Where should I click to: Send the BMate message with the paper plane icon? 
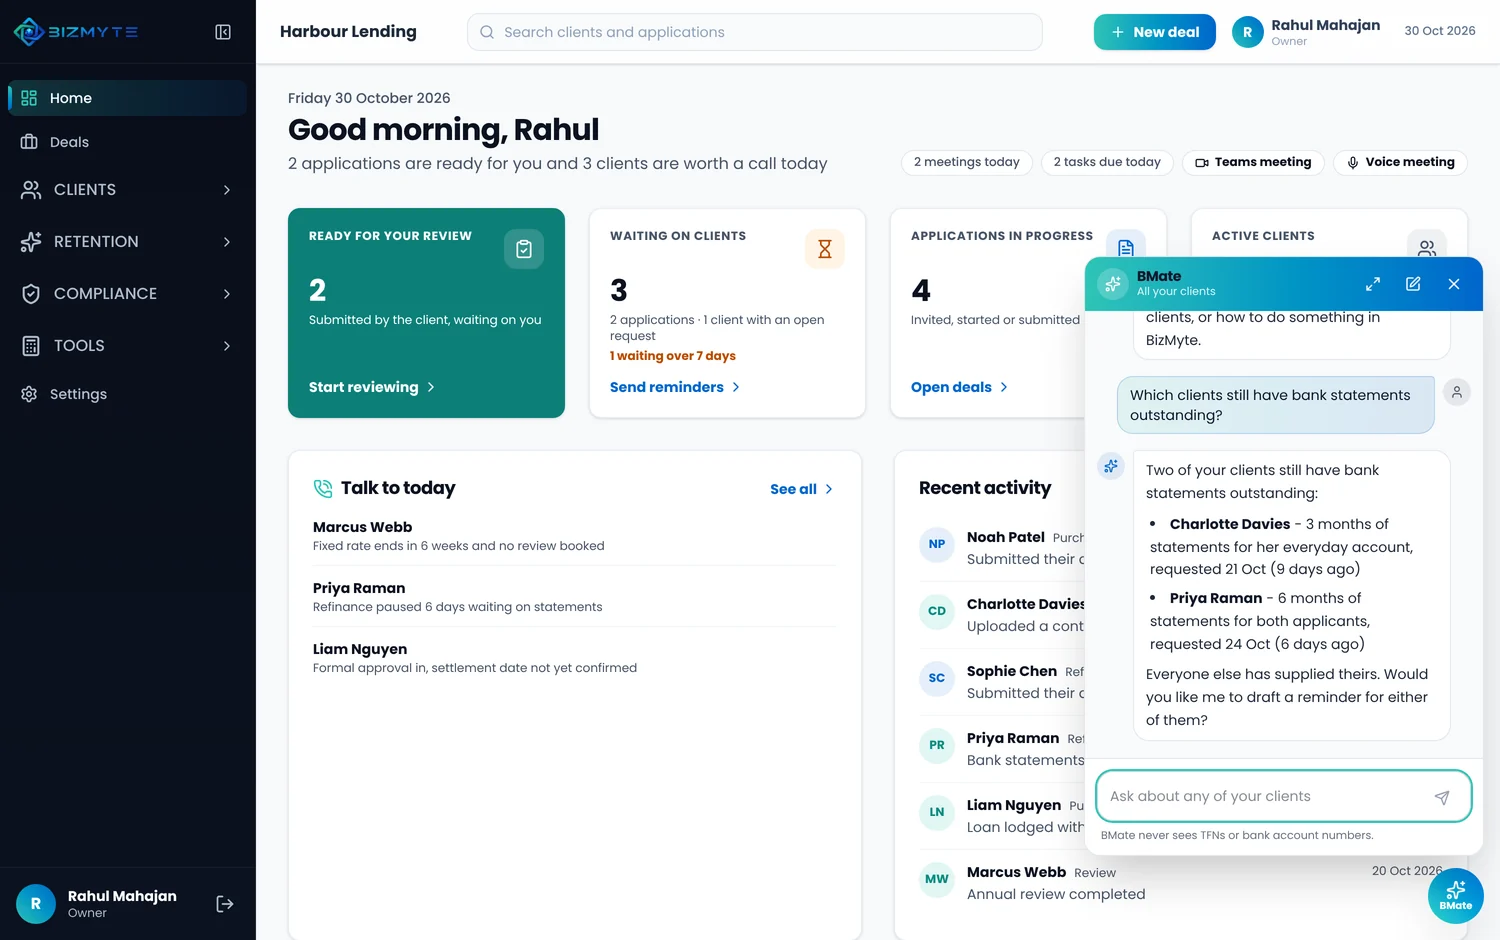coord(1442,797)
